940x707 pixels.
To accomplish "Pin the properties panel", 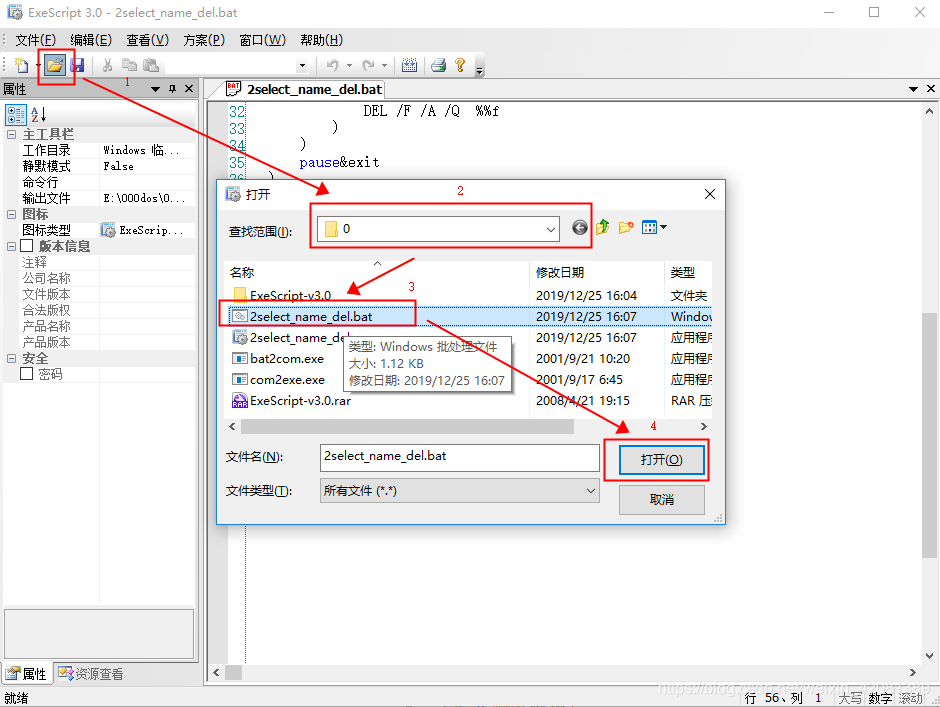I will 172,89.
